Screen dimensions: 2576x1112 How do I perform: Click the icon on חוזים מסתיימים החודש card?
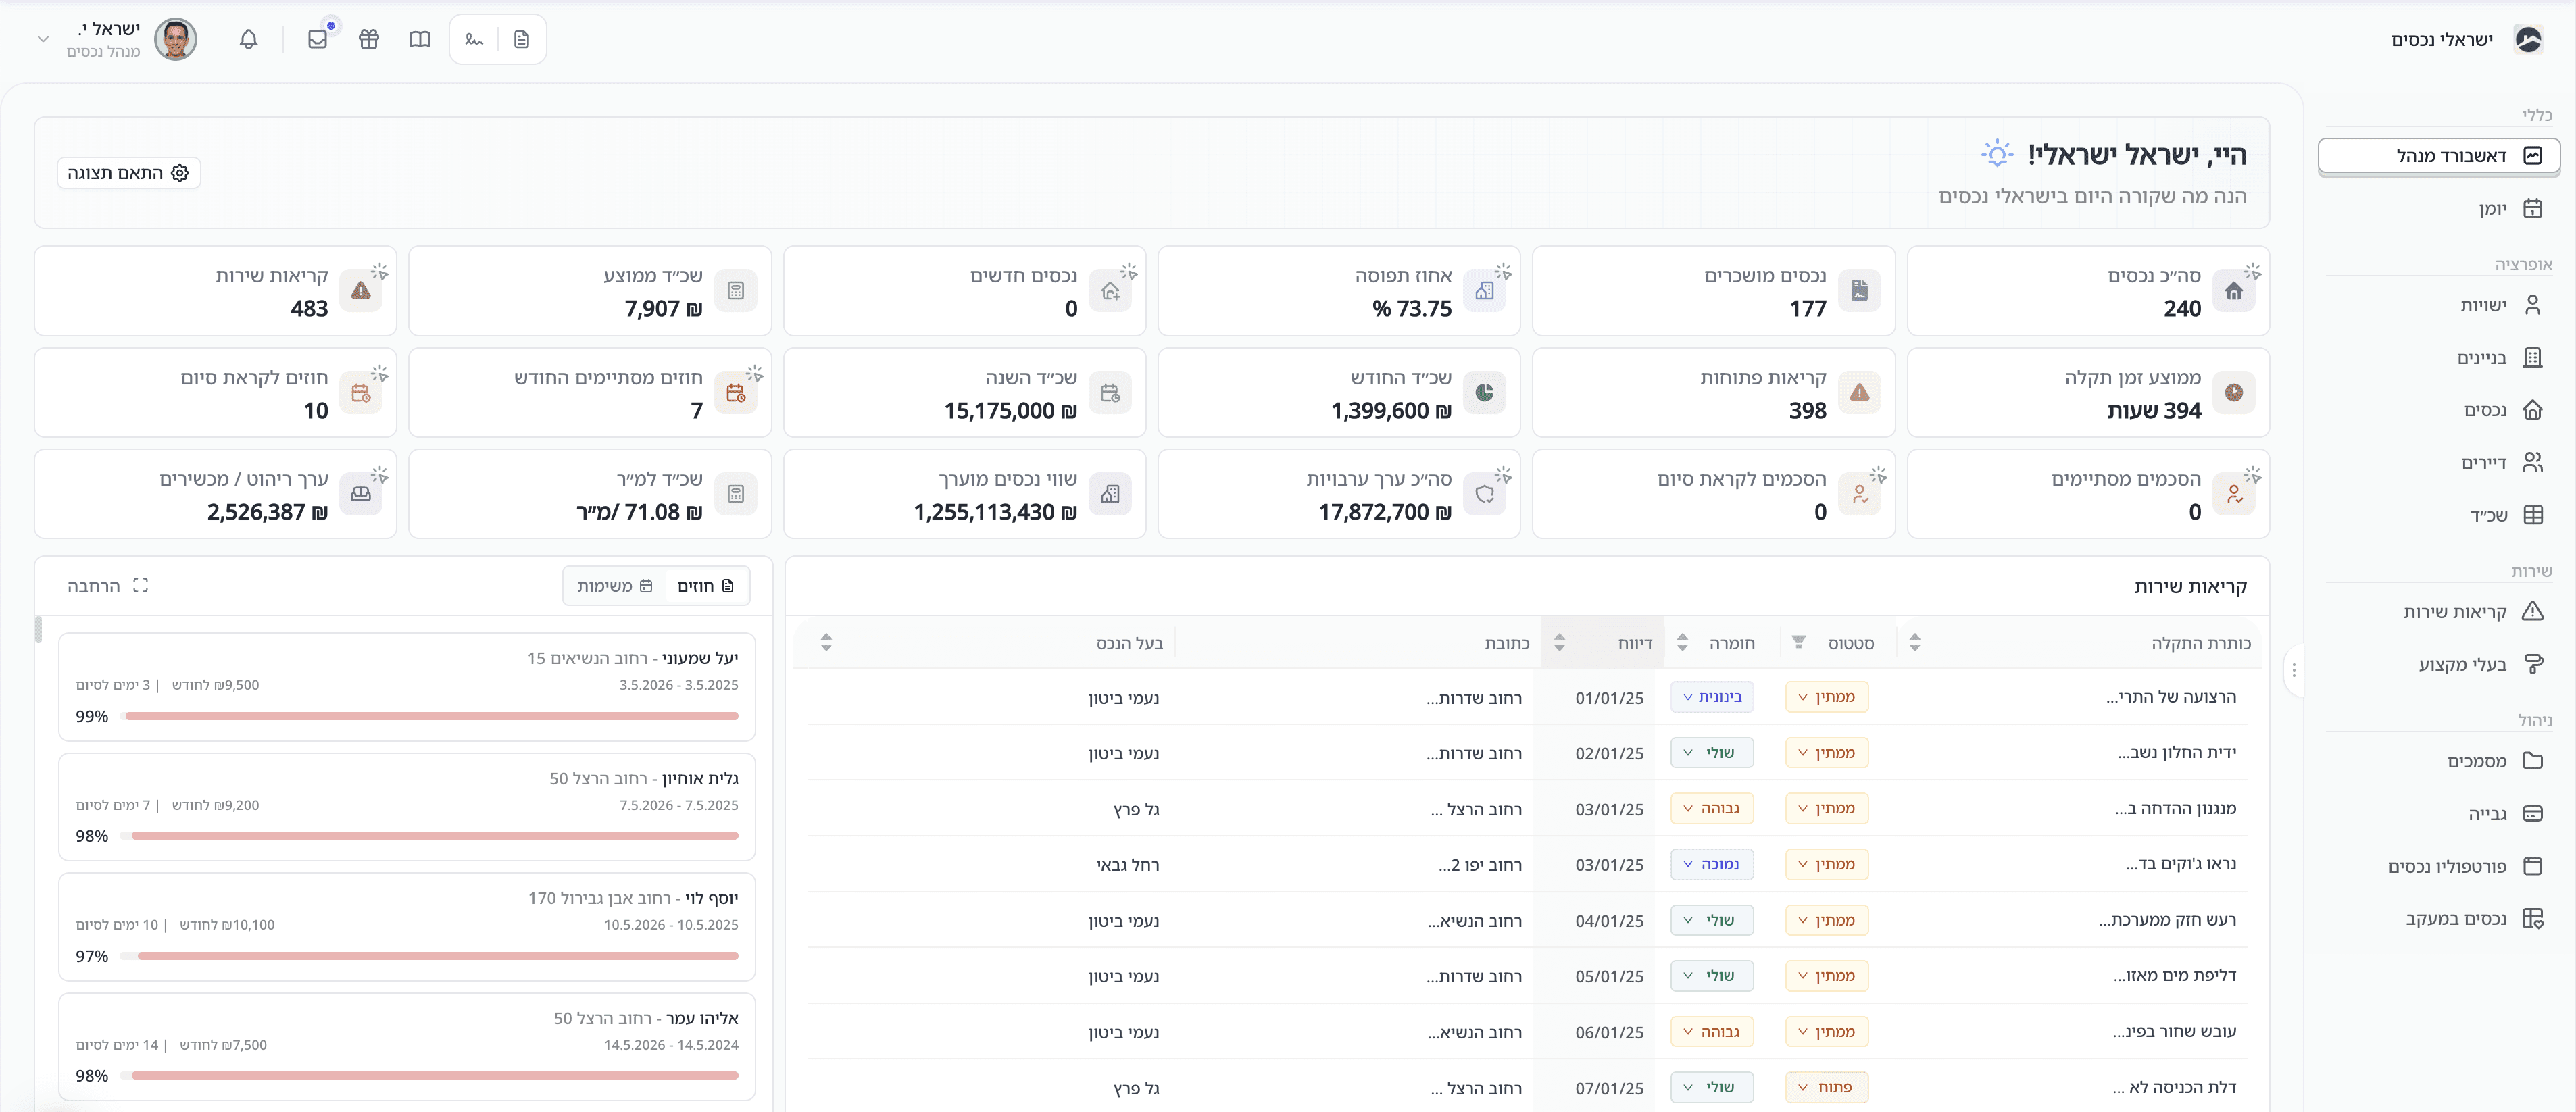[x=736, y=393]
